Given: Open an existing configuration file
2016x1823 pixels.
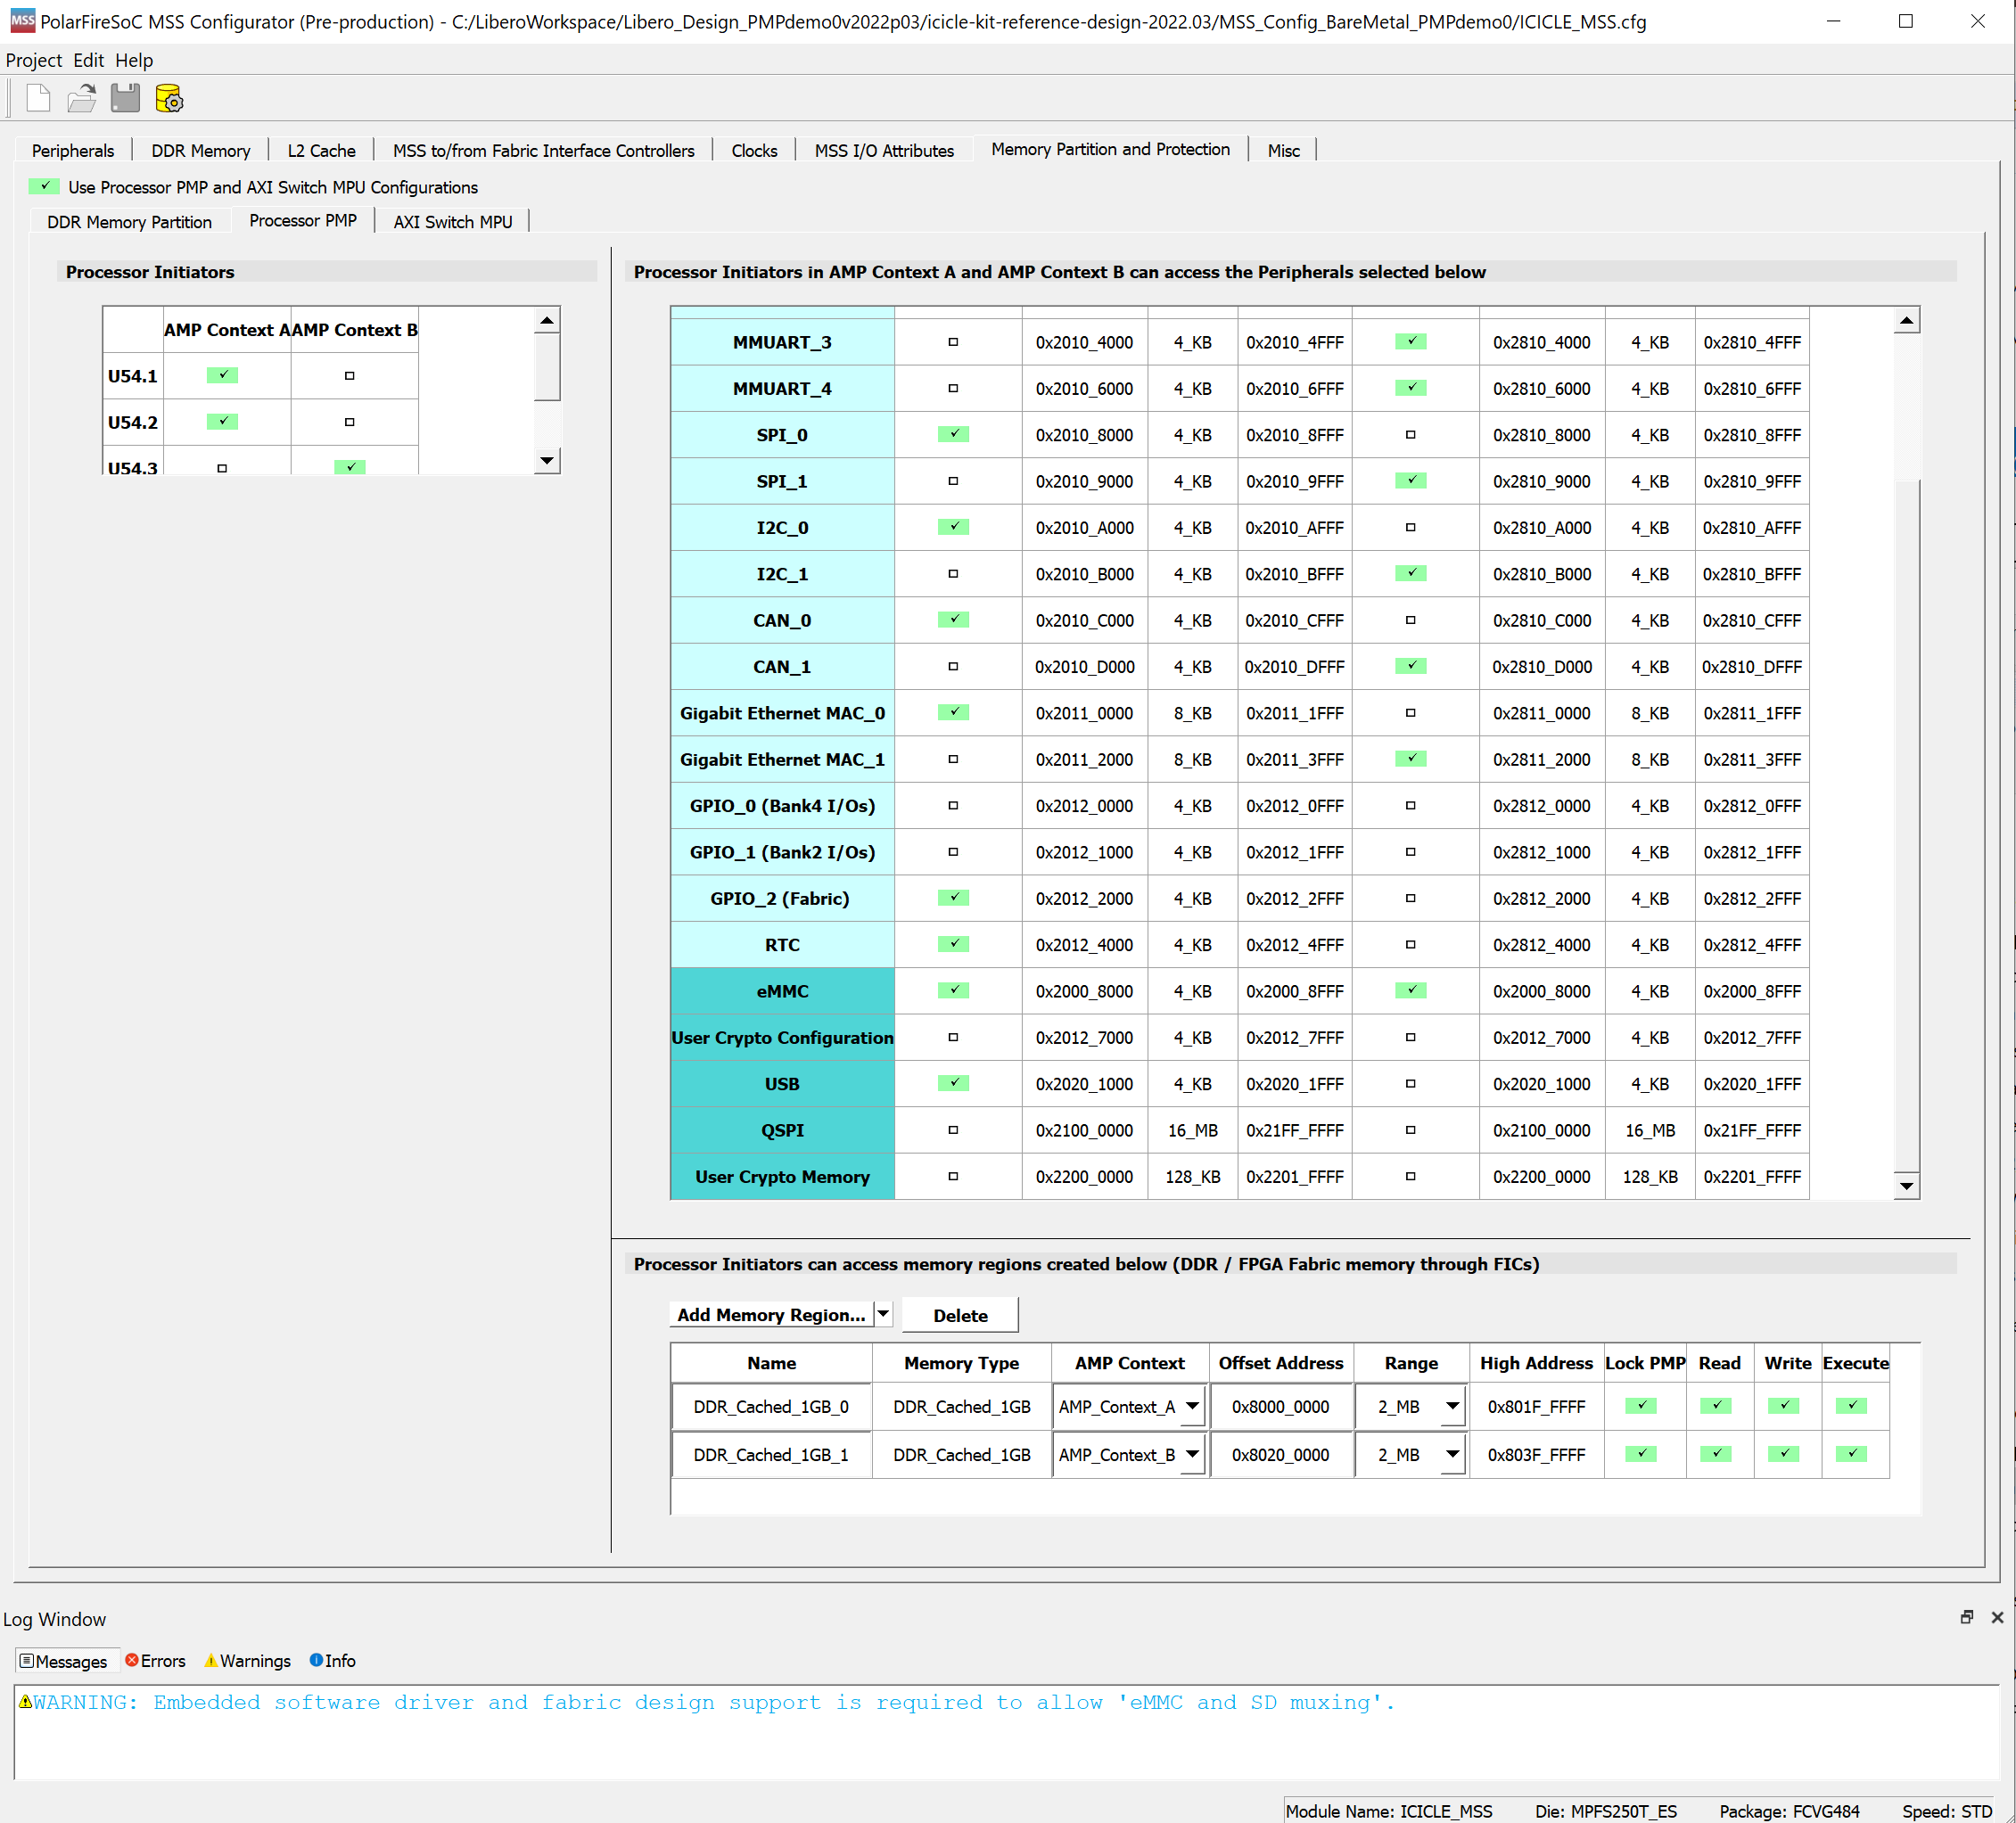Looking at the screenshot, I should (x=81, y=98).
